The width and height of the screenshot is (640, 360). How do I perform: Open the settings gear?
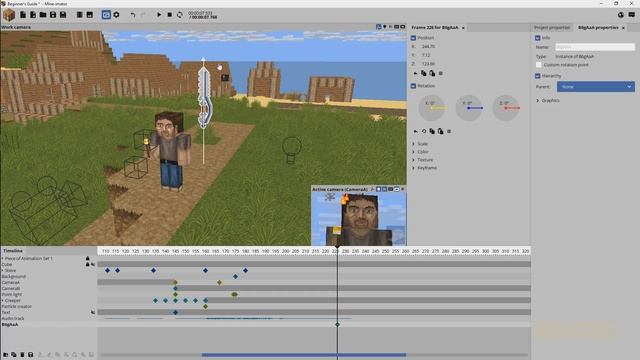116,15
